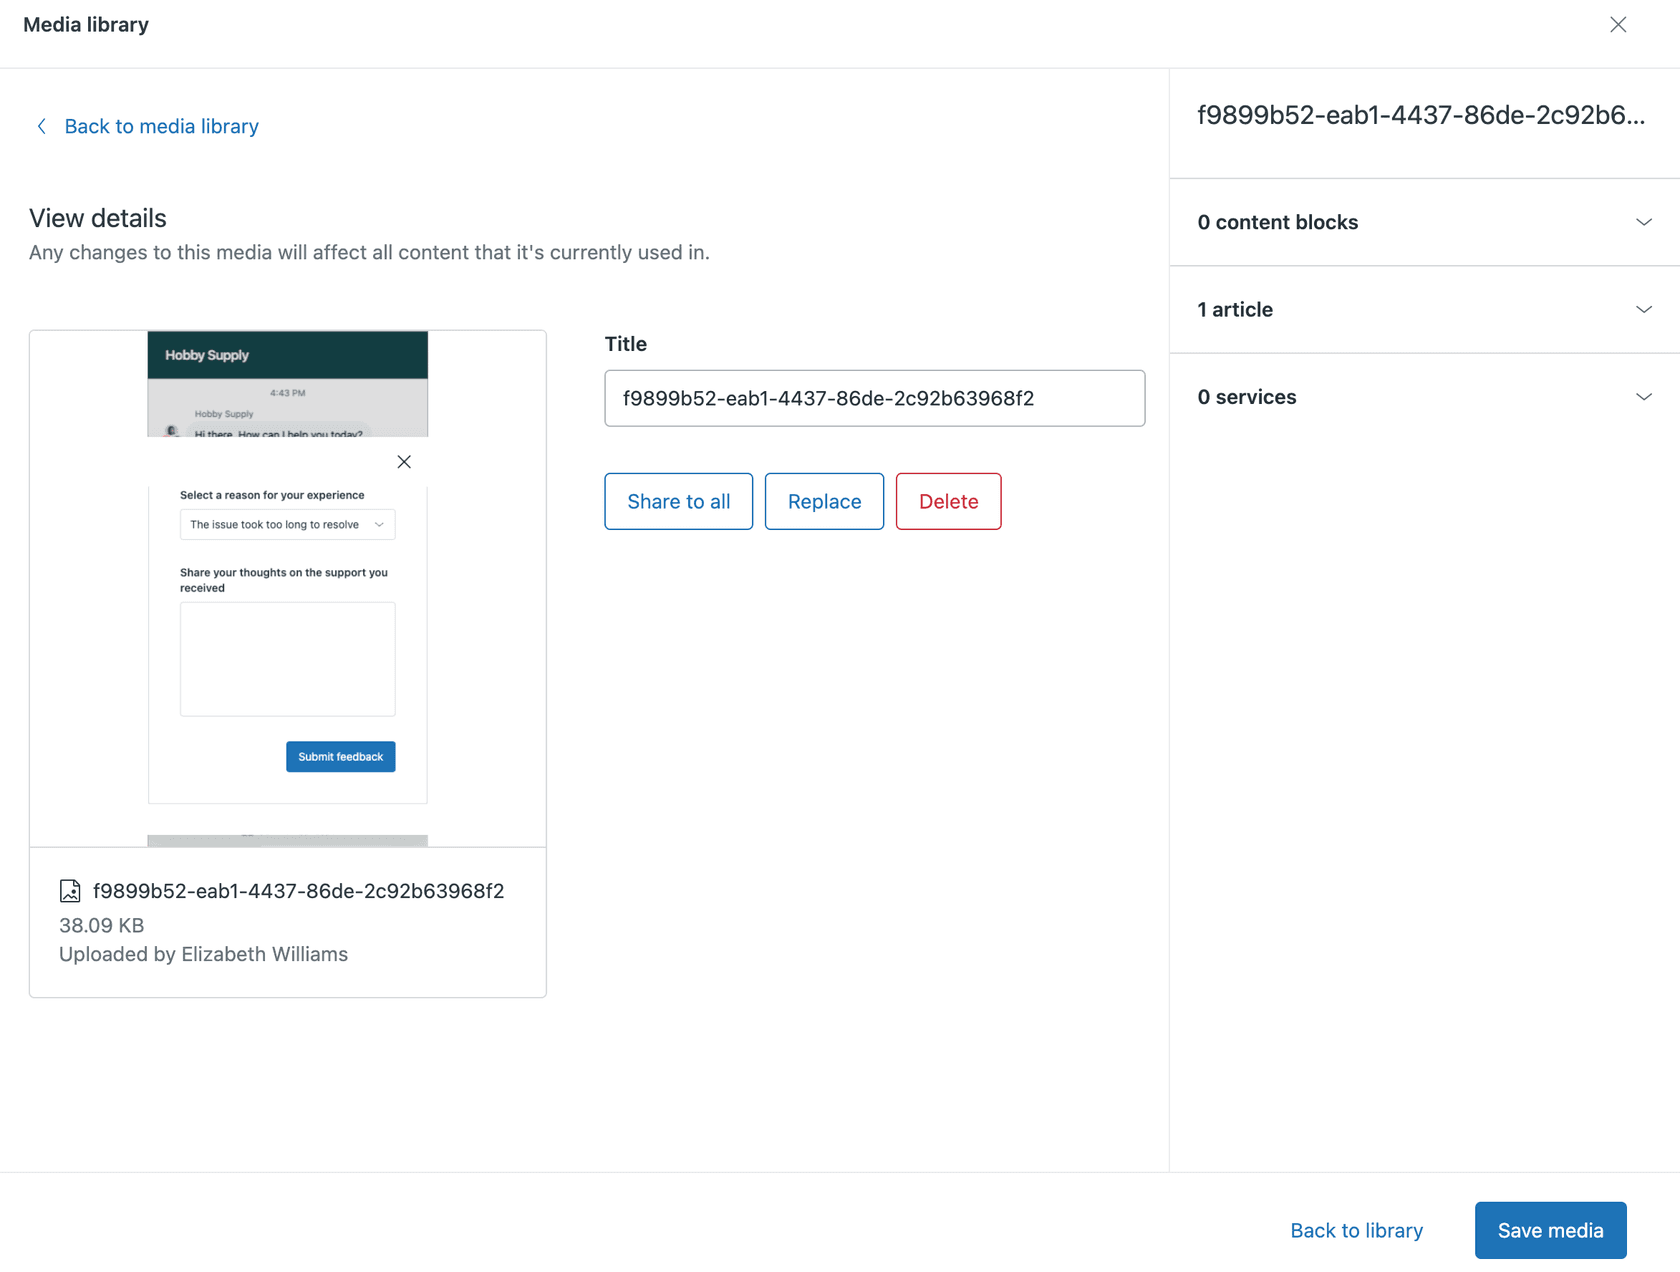Click the truncated media name sidebar heading
The image size is (1680, 1272).
1420,115
